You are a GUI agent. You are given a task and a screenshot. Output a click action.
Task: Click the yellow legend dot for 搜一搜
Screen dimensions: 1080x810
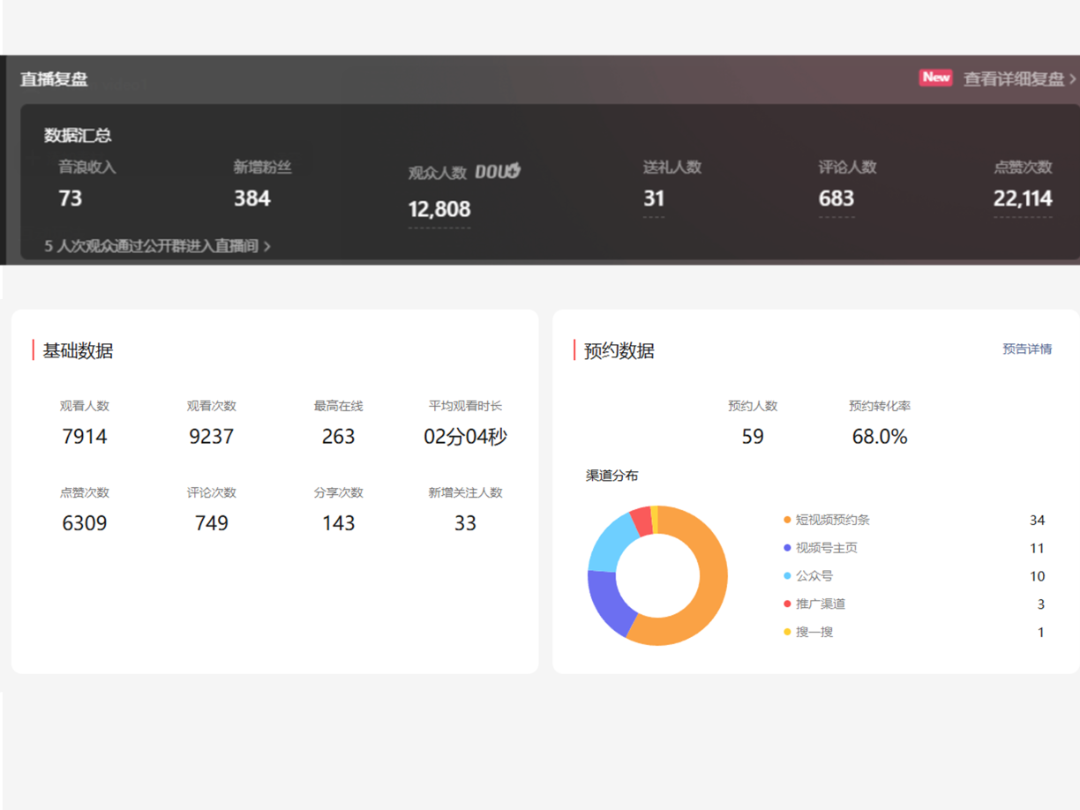787,632
